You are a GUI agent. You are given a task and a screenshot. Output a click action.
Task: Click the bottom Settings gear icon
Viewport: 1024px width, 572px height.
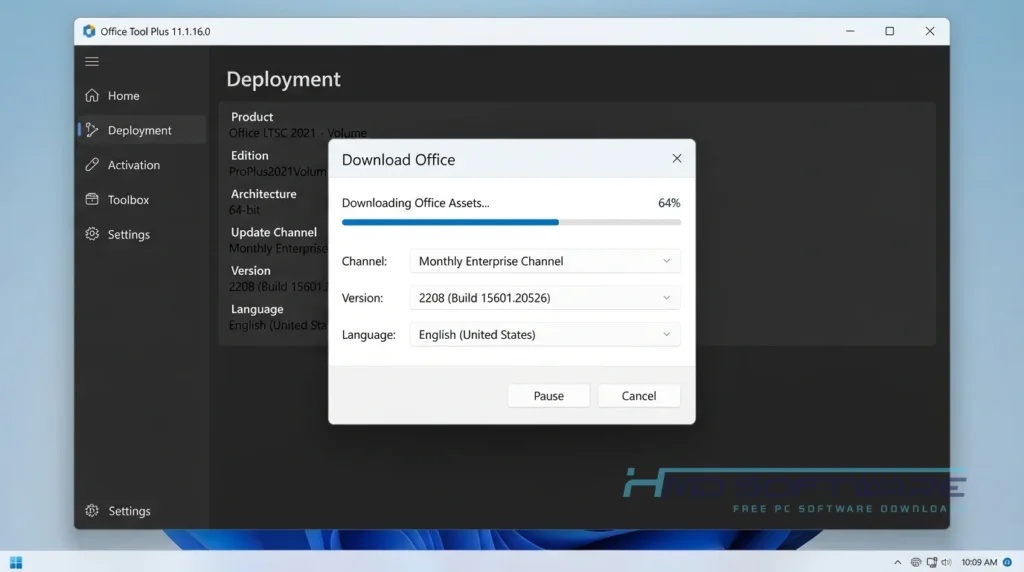point(92,511)
